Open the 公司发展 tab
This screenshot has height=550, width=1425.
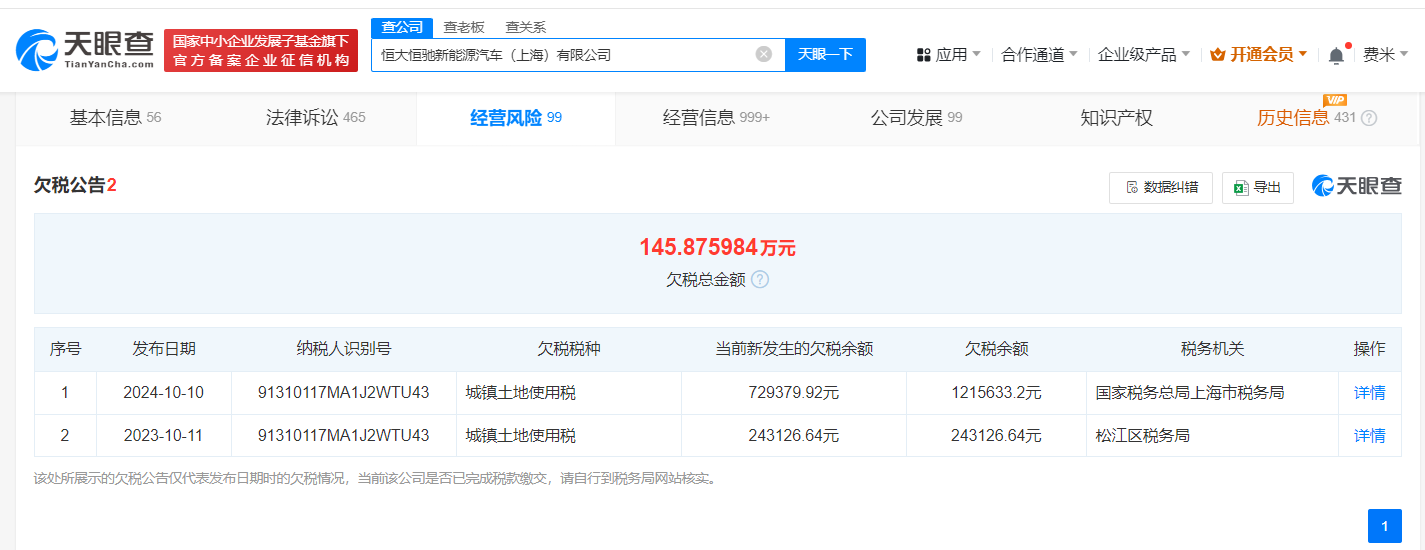tap(916, 118)
